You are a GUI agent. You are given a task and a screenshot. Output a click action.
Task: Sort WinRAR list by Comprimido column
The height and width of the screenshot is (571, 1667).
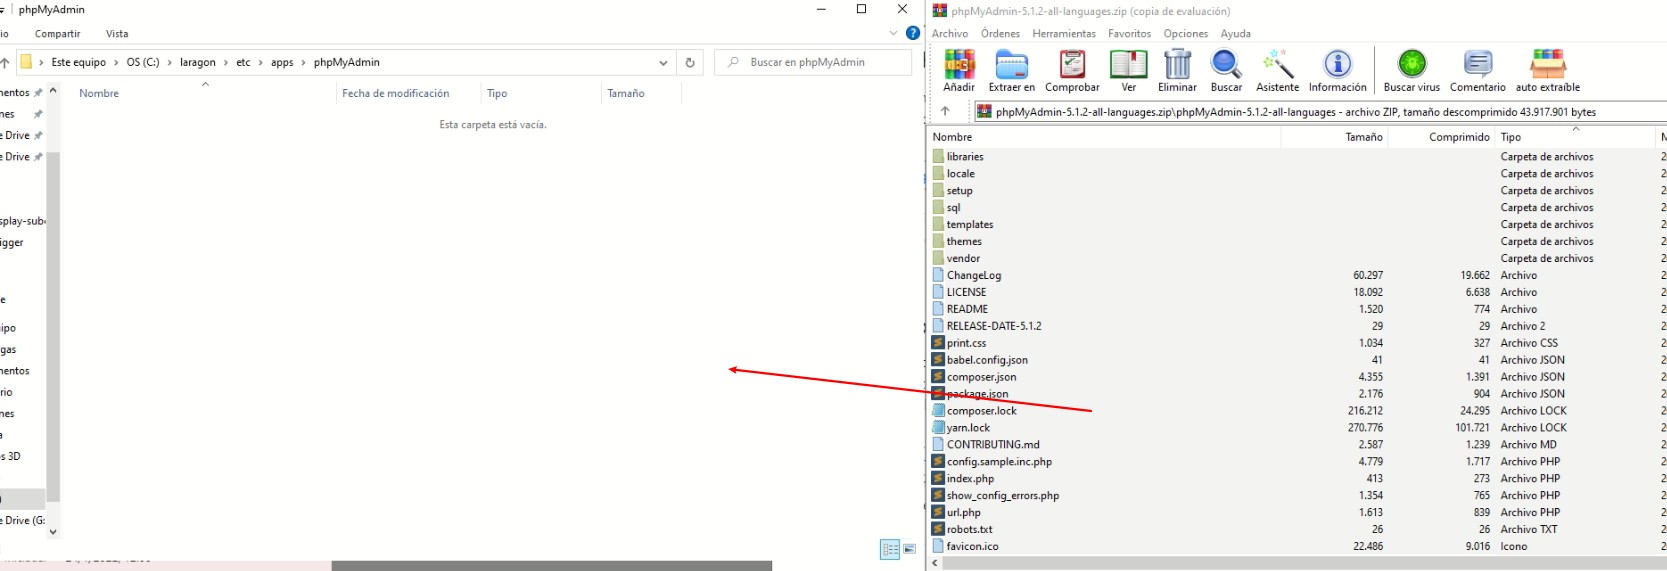click(1459, 137)
